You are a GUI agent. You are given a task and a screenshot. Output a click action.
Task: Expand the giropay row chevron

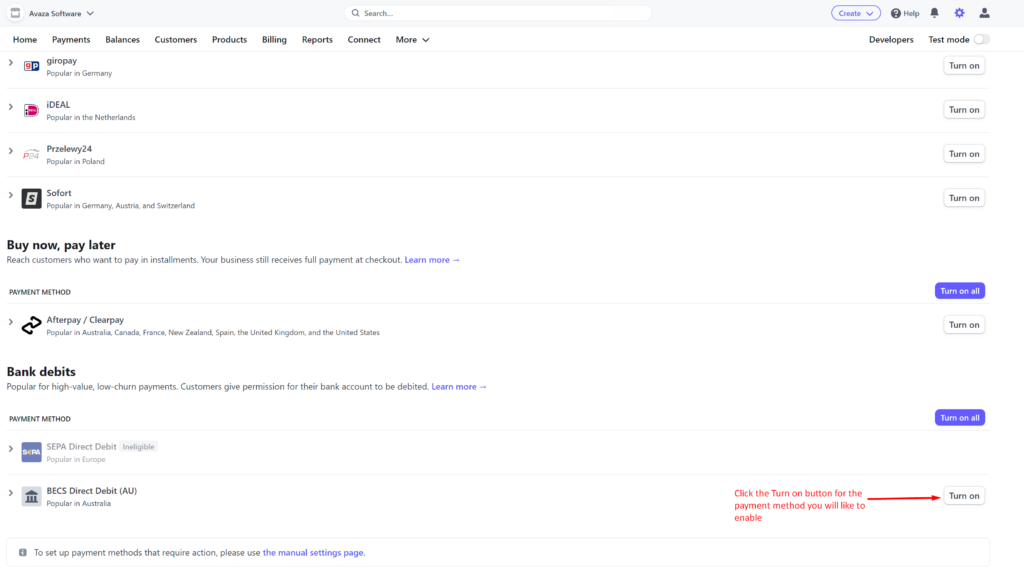(x=10, y=63)
